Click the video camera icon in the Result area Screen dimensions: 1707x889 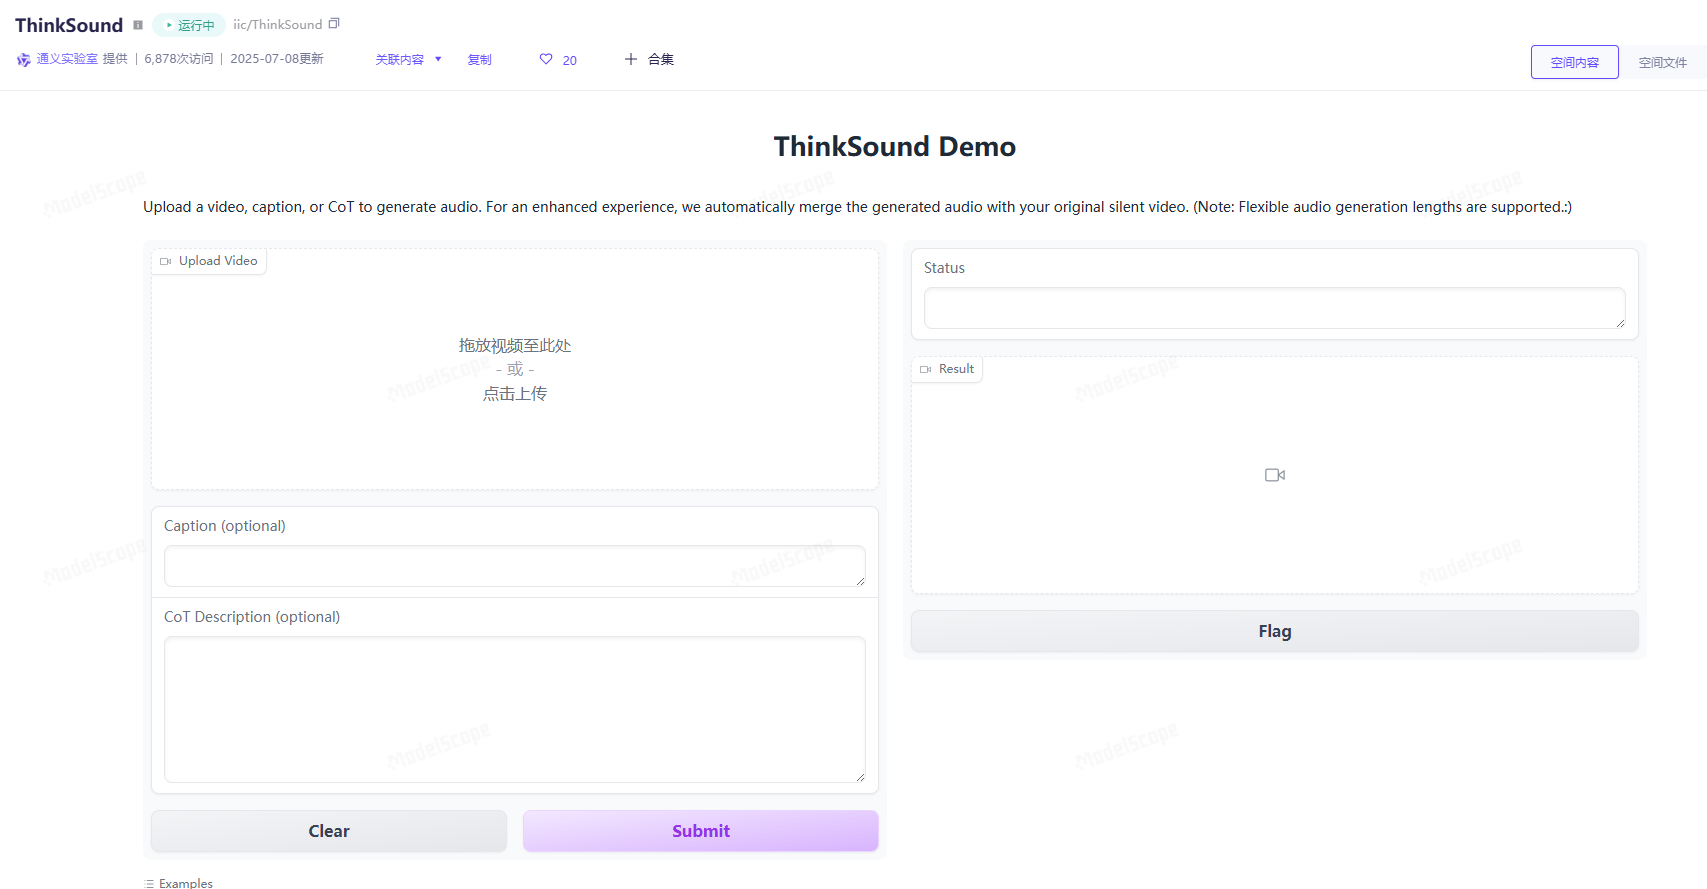[1274, 475]
